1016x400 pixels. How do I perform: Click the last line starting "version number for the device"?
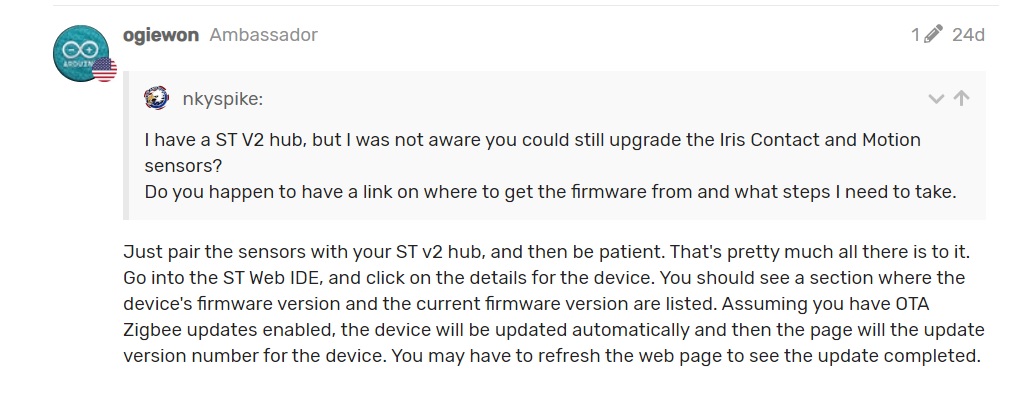[x=551, y=356]
